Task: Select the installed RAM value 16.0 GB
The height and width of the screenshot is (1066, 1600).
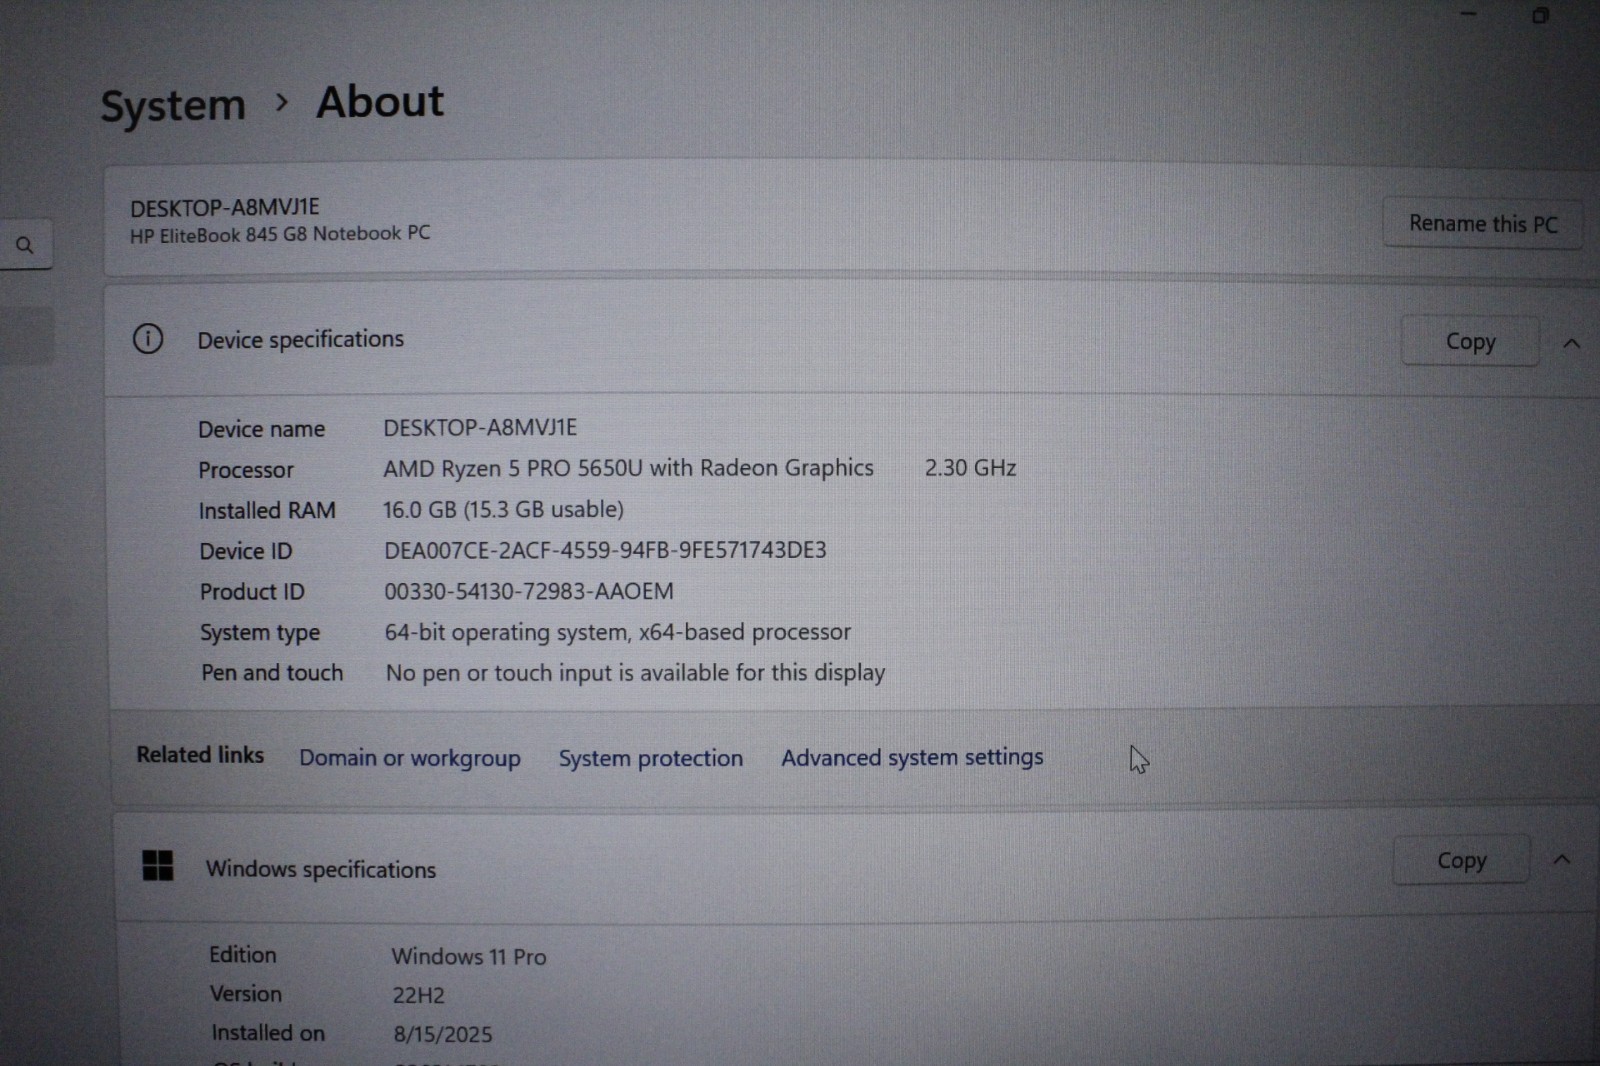Action: pos(503,509)
